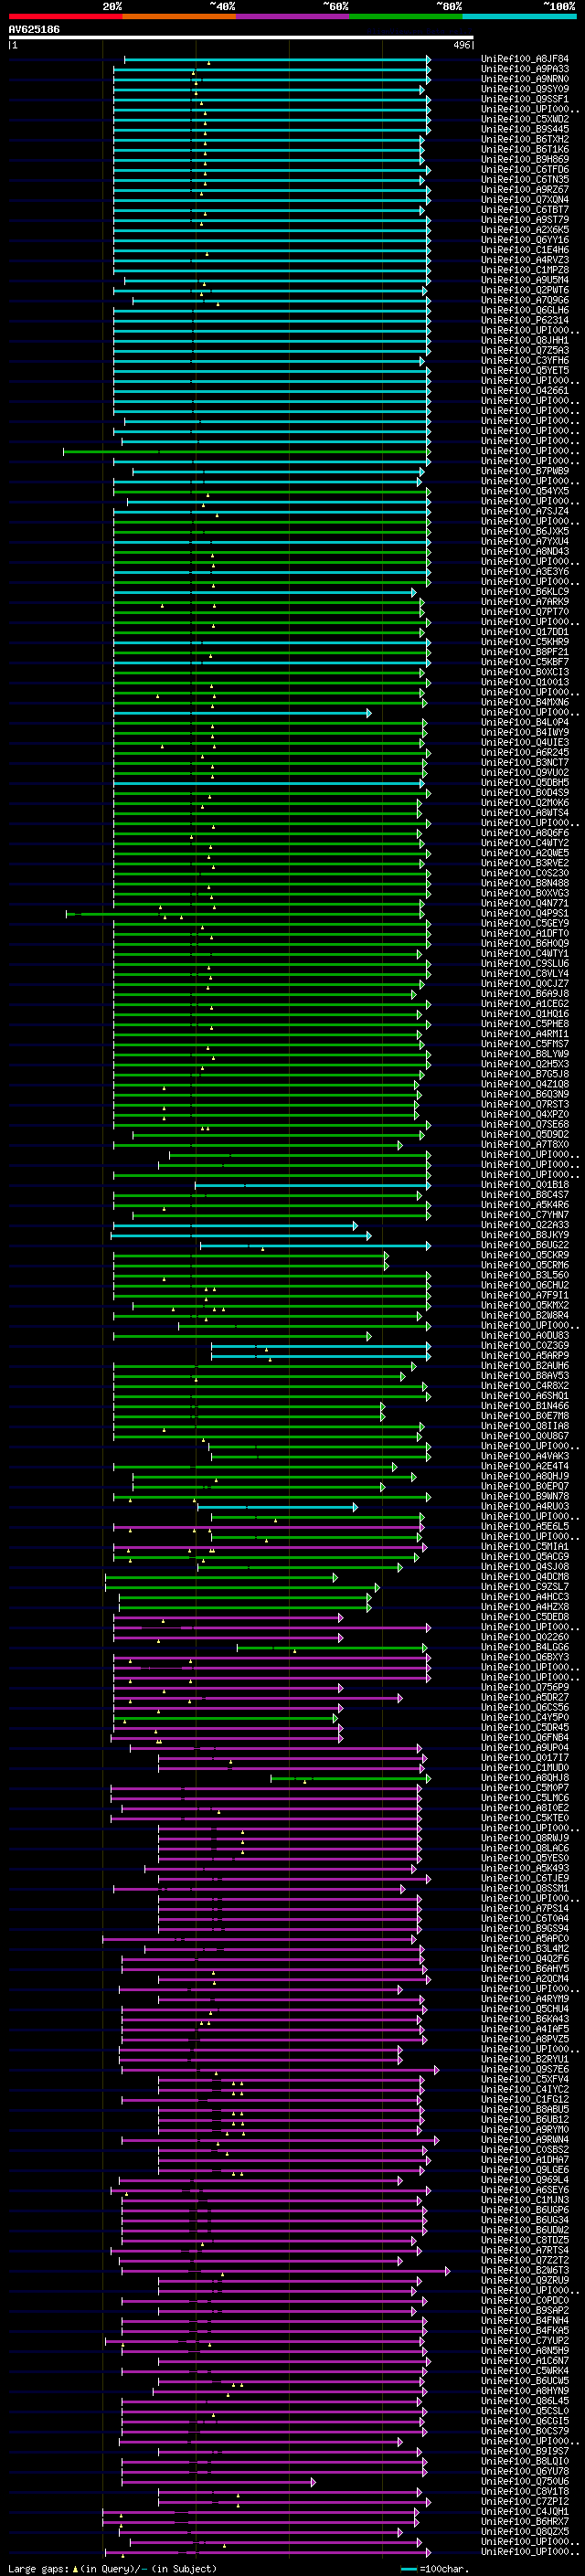This screenshot has height=2576, width=585.
Task: Click the UniRef100_Q6YU78 label
Action: click(x=525, y=2471)
